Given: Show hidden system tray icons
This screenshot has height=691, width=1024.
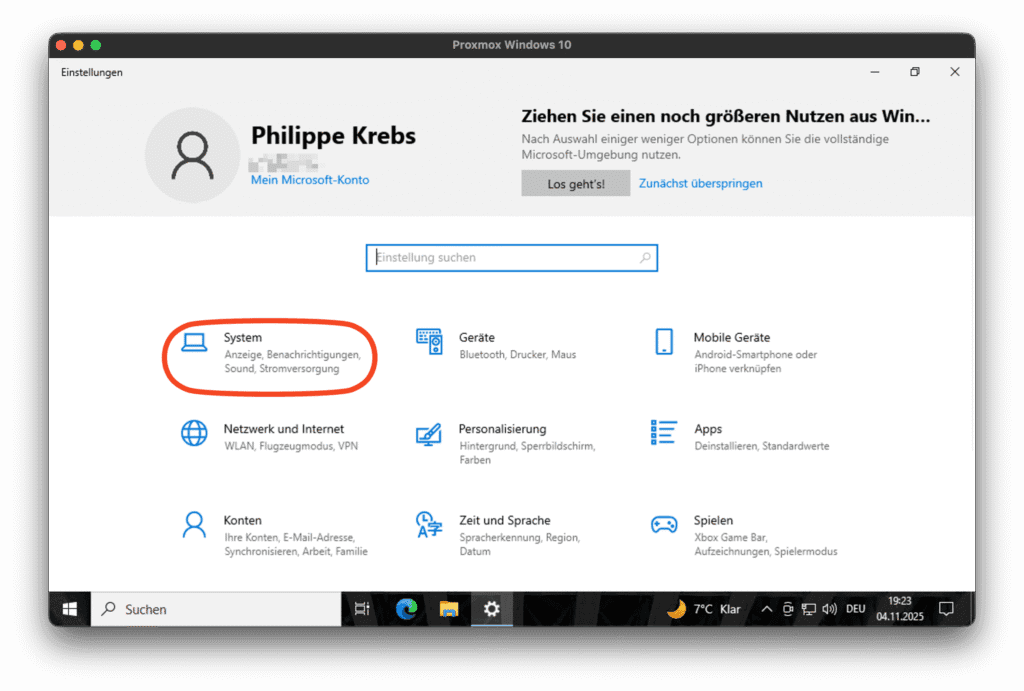Looking at the screenshot, I should [767, 609].
